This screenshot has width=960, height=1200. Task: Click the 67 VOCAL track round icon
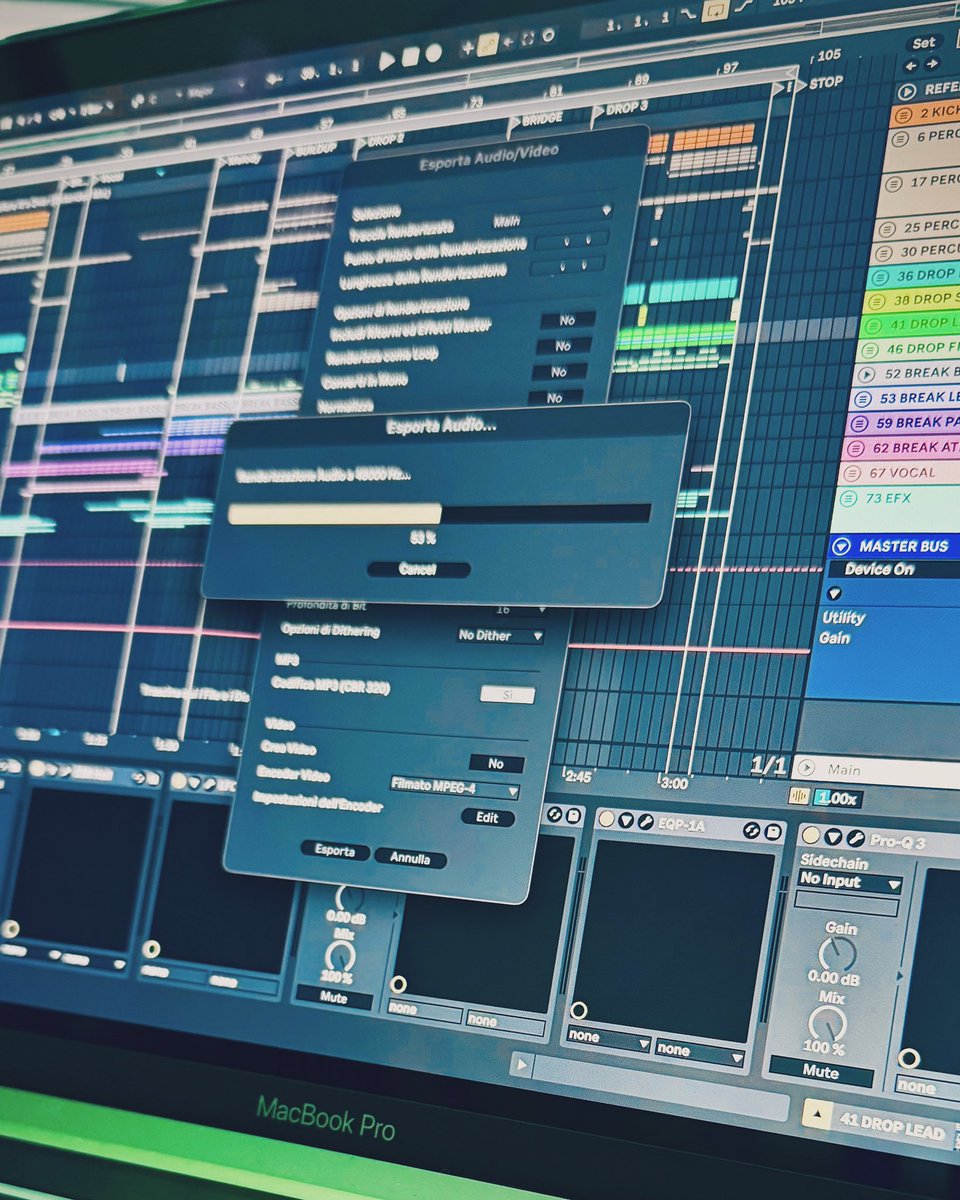(x=853, y=473)
